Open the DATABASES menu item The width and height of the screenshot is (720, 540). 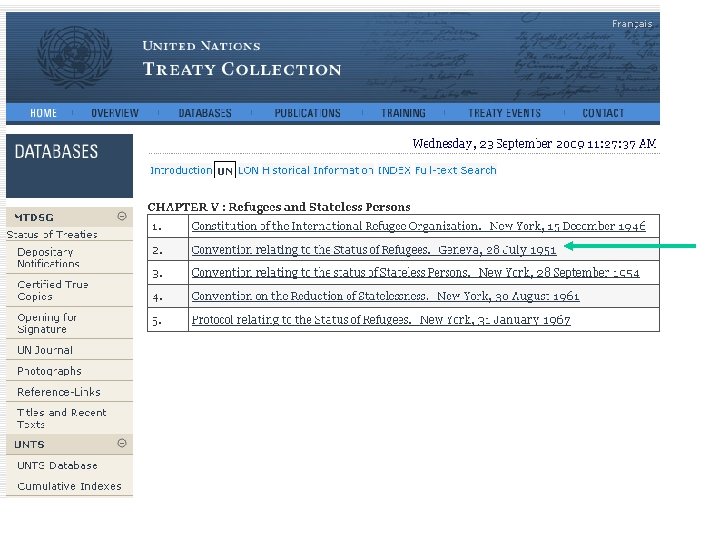coord(205,113)
